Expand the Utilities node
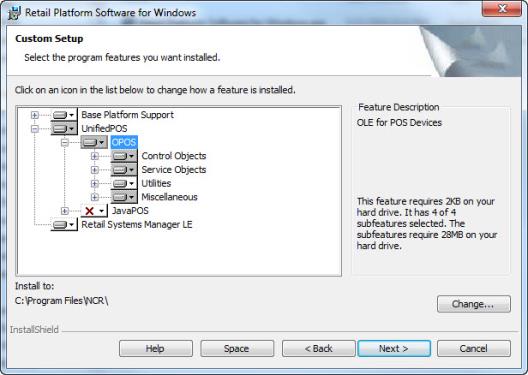 [95, 183]
